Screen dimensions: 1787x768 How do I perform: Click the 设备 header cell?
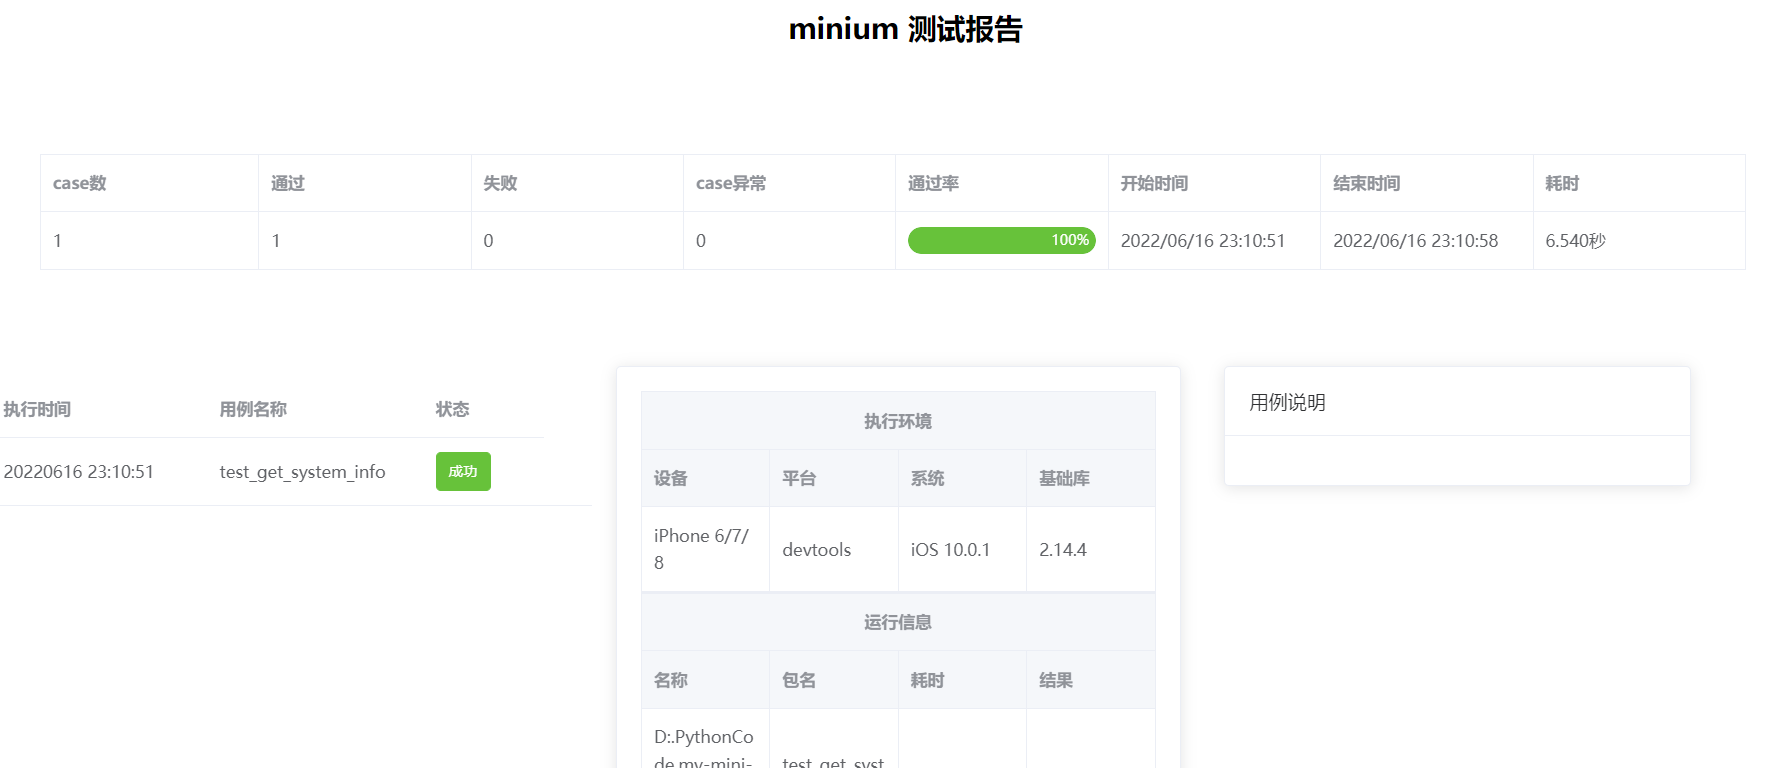[706, 478]
